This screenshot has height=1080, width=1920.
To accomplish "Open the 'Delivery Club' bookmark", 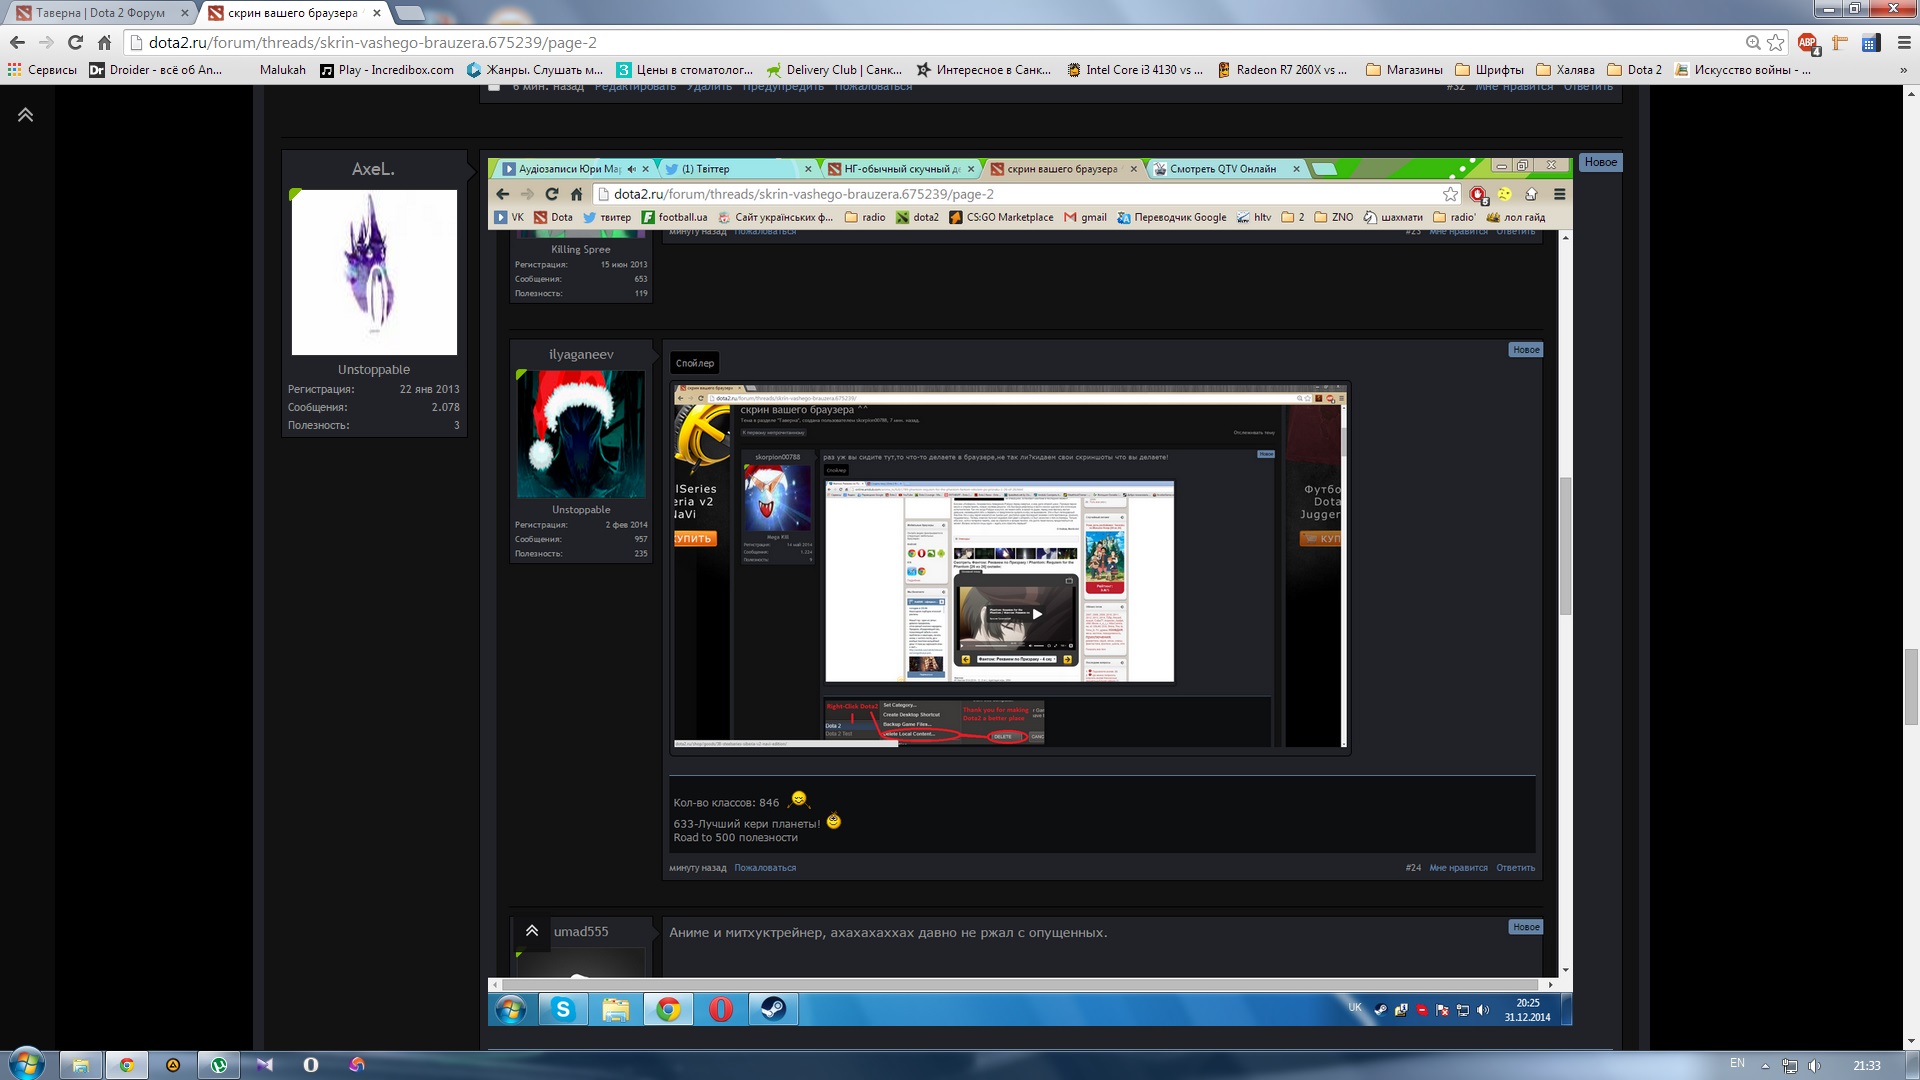I will [833, 70].
